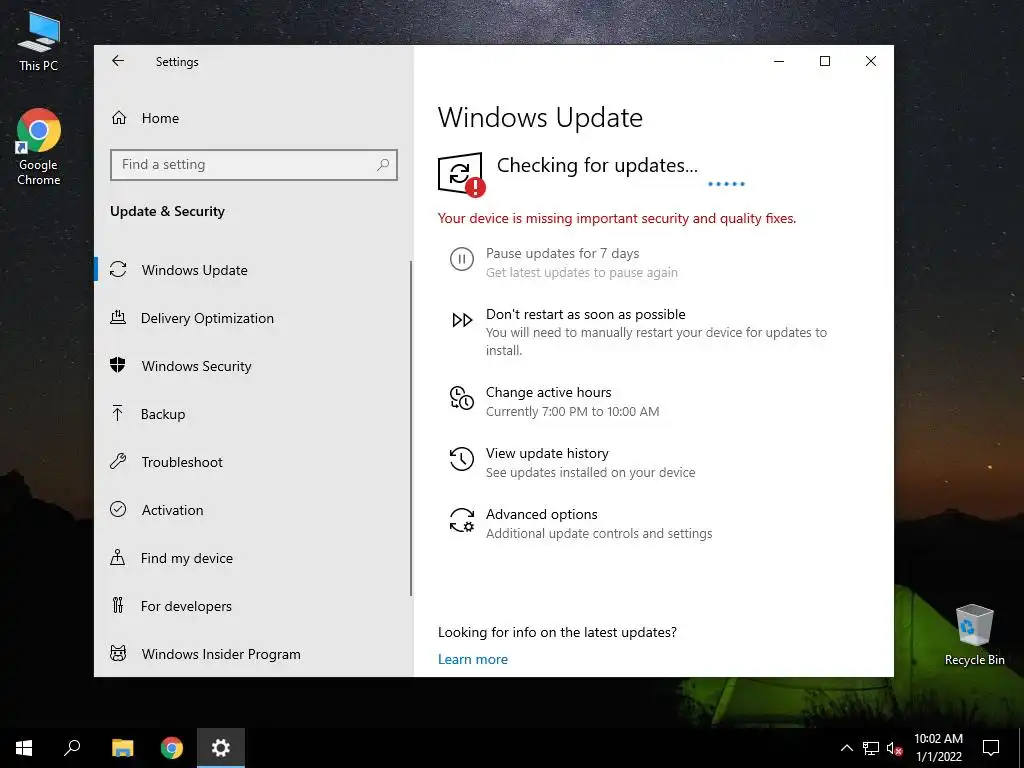The height and width of the screenshot is (768, 1024).
Task: Open the clock and date flyout
Action: click(x=938, y=748)
